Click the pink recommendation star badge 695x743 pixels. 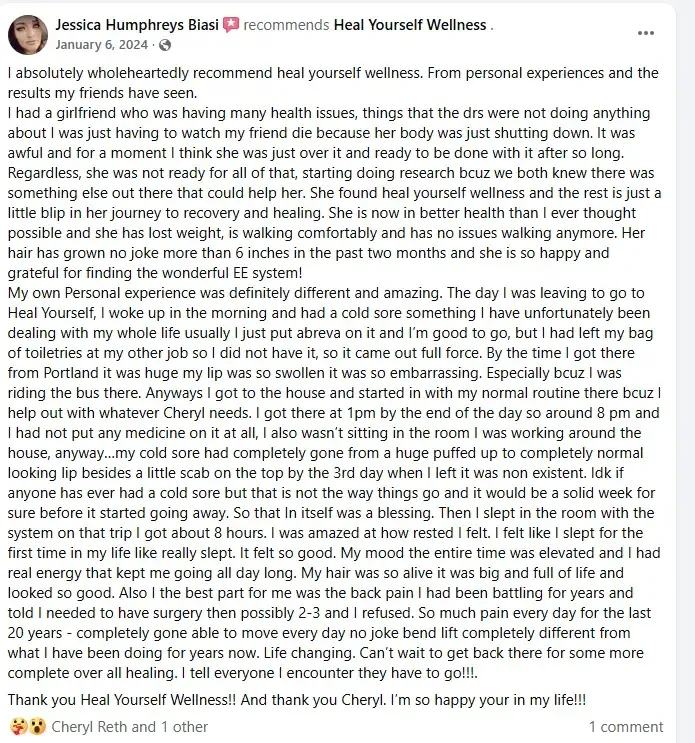(231, 25)
